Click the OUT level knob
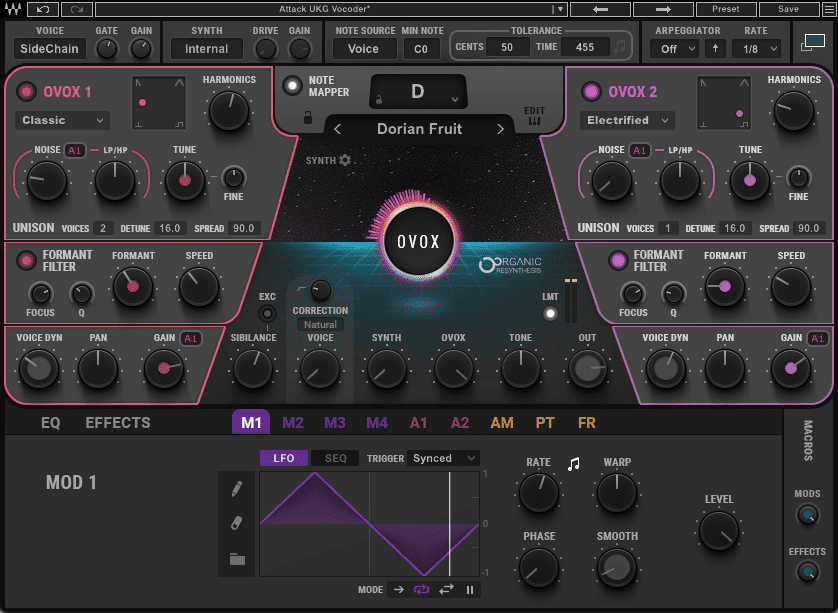Screen dimensions: 838x613 tap(587, 369)
